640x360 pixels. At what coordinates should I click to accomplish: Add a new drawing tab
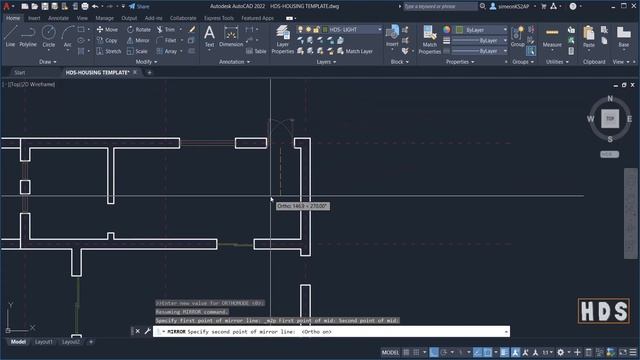pos(149,72)
